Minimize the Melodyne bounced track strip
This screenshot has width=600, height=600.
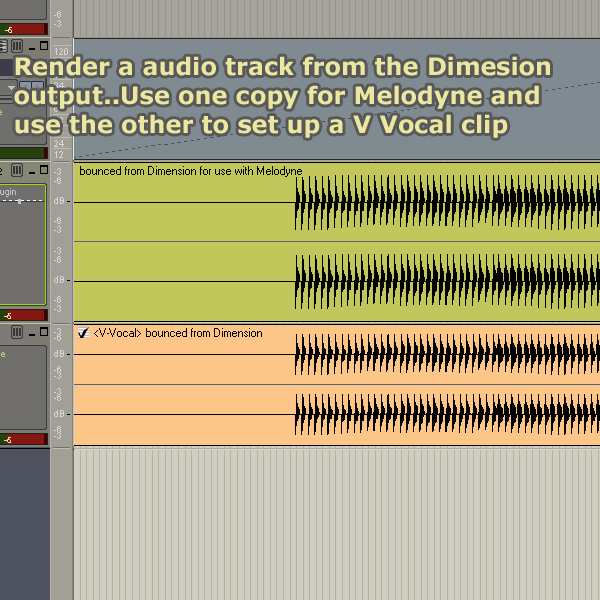31,169
